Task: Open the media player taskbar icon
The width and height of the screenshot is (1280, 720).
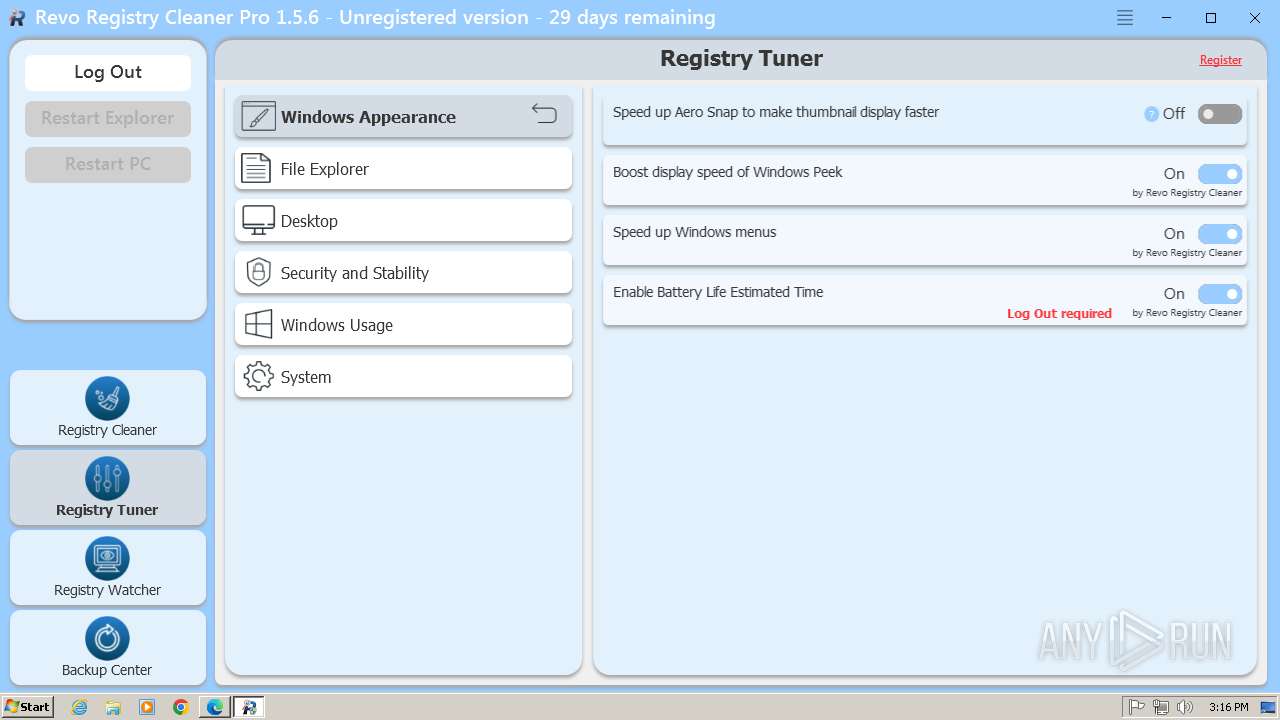Action: click(x=147, y=707)
